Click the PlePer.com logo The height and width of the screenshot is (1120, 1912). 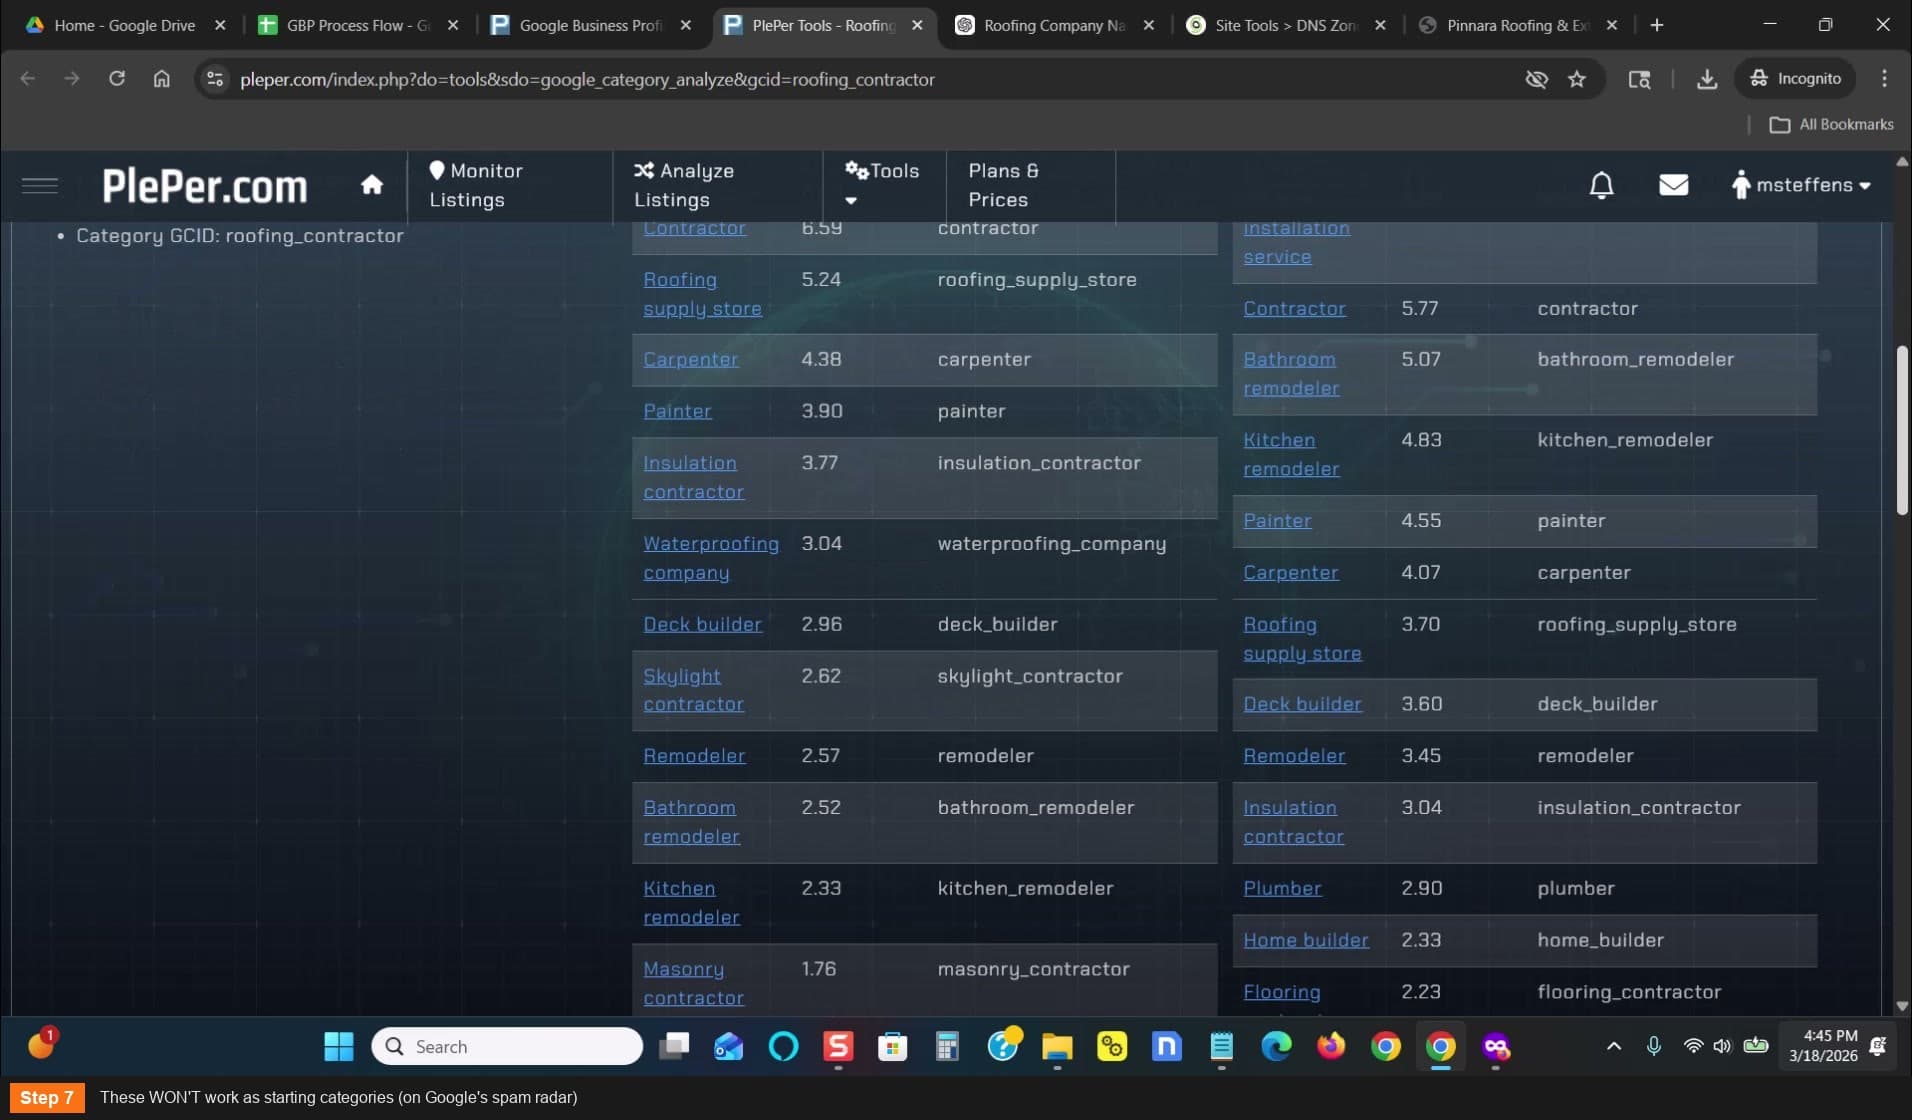pyautogui.click(x=205, y=186)
